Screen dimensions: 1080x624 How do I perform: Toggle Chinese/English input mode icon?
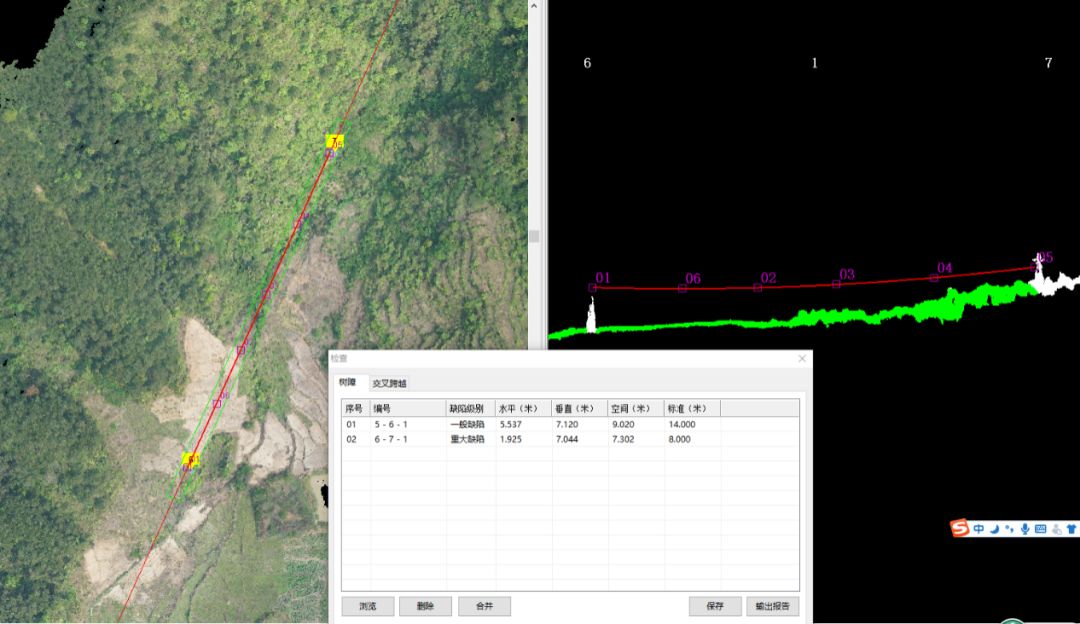pos(979,528)
